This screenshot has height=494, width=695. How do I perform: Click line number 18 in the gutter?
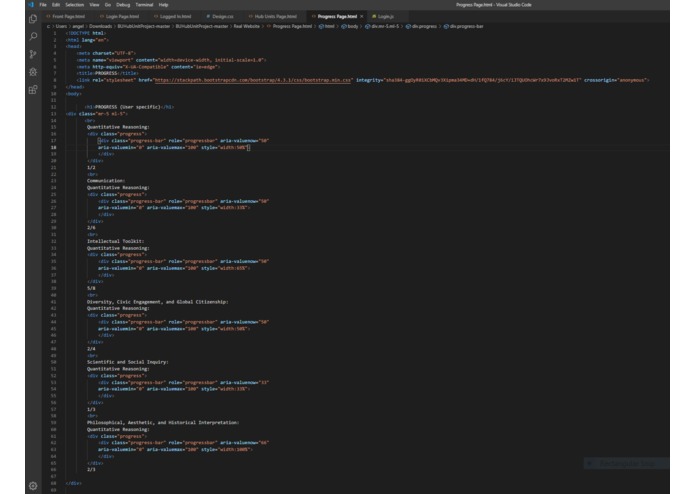click(x=54, y=148)
